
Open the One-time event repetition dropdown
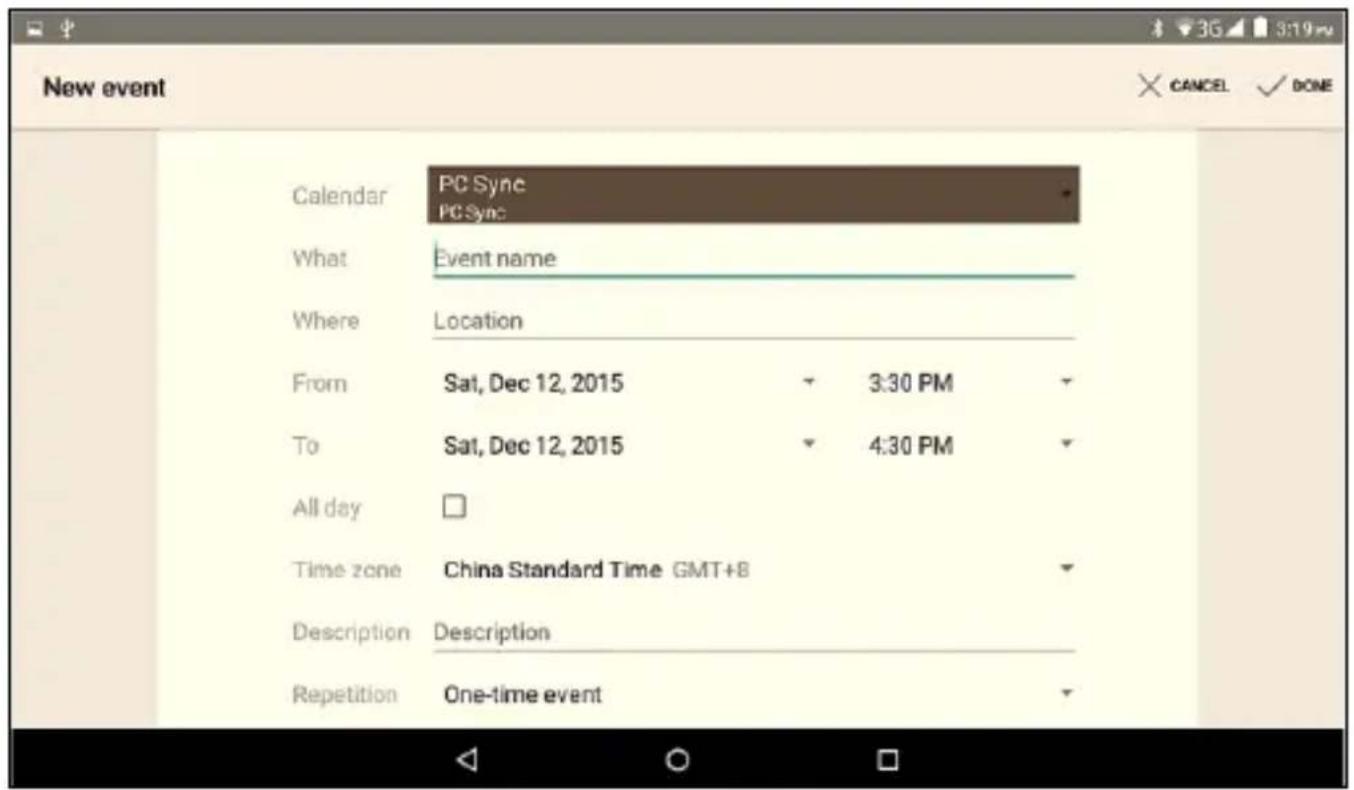click(x=756, y=694)
